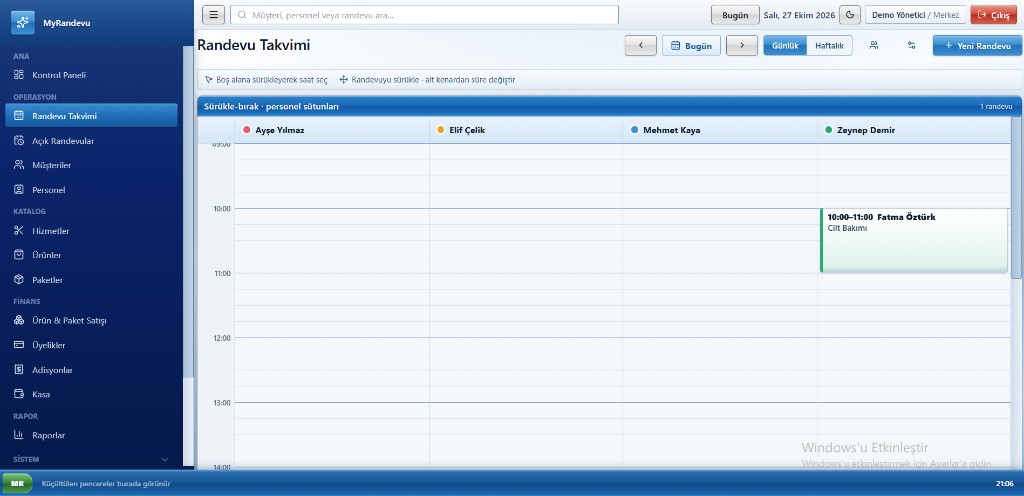
Task: Click the green dot beside Zeynep Demir
Action: [x=829, y=130]
